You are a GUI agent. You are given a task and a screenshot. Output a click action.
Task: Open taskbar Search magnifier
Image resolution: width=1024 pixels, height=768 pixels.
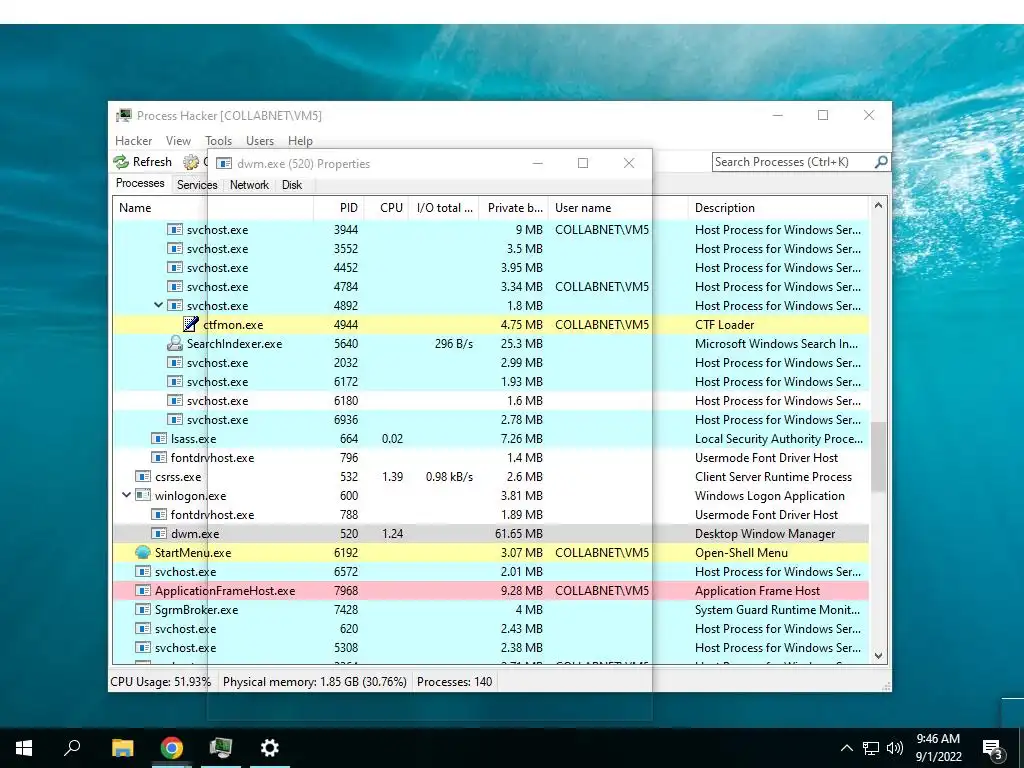(x=72, y=748)
